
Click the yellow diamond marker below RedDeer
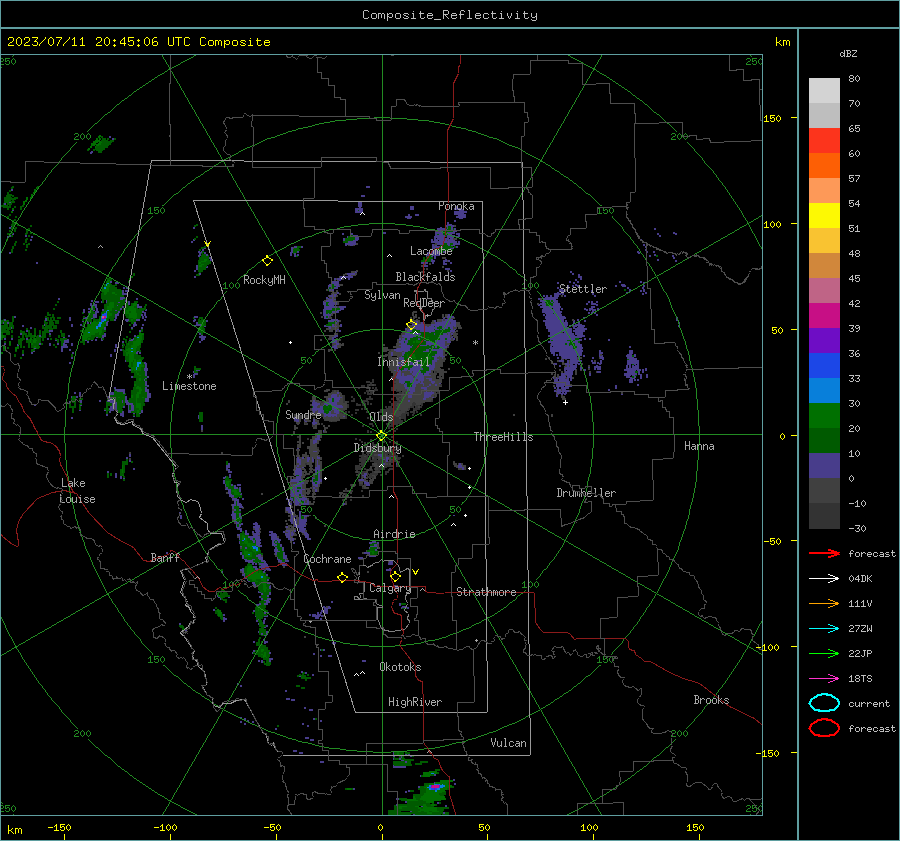click(411, 325)
